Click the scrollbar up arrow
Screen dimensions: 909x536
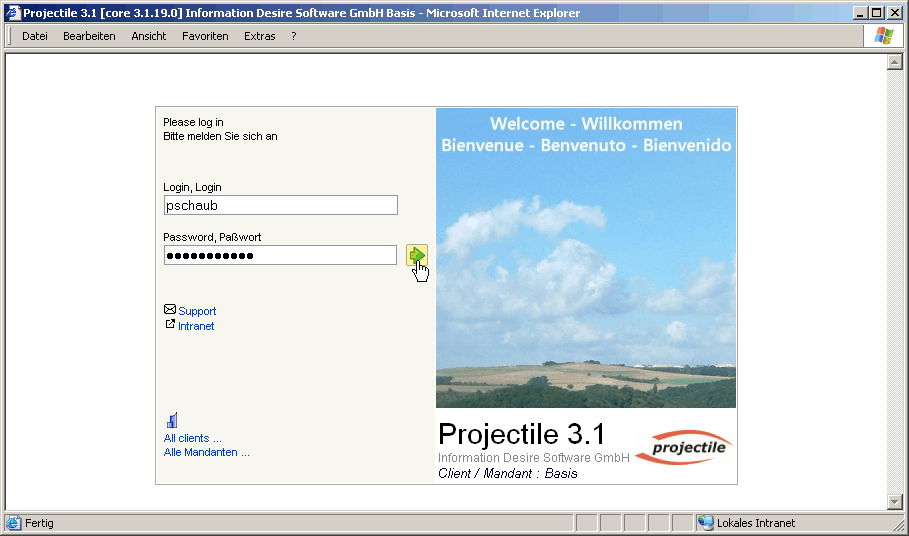[895, 62]
